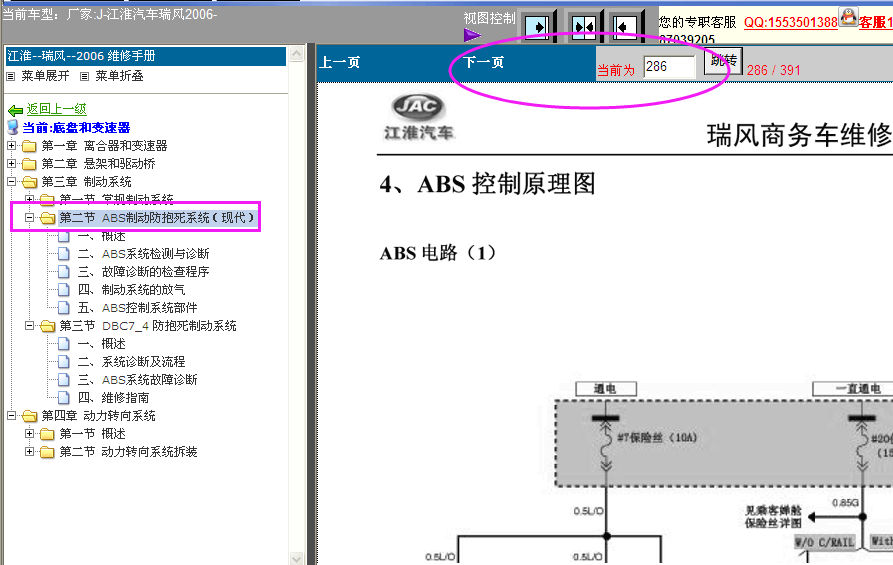Image resolution: width=893 pixels, height=565 pixels.
Task: Open 三、ABS系统故障诊断
Action: point(137,380)
